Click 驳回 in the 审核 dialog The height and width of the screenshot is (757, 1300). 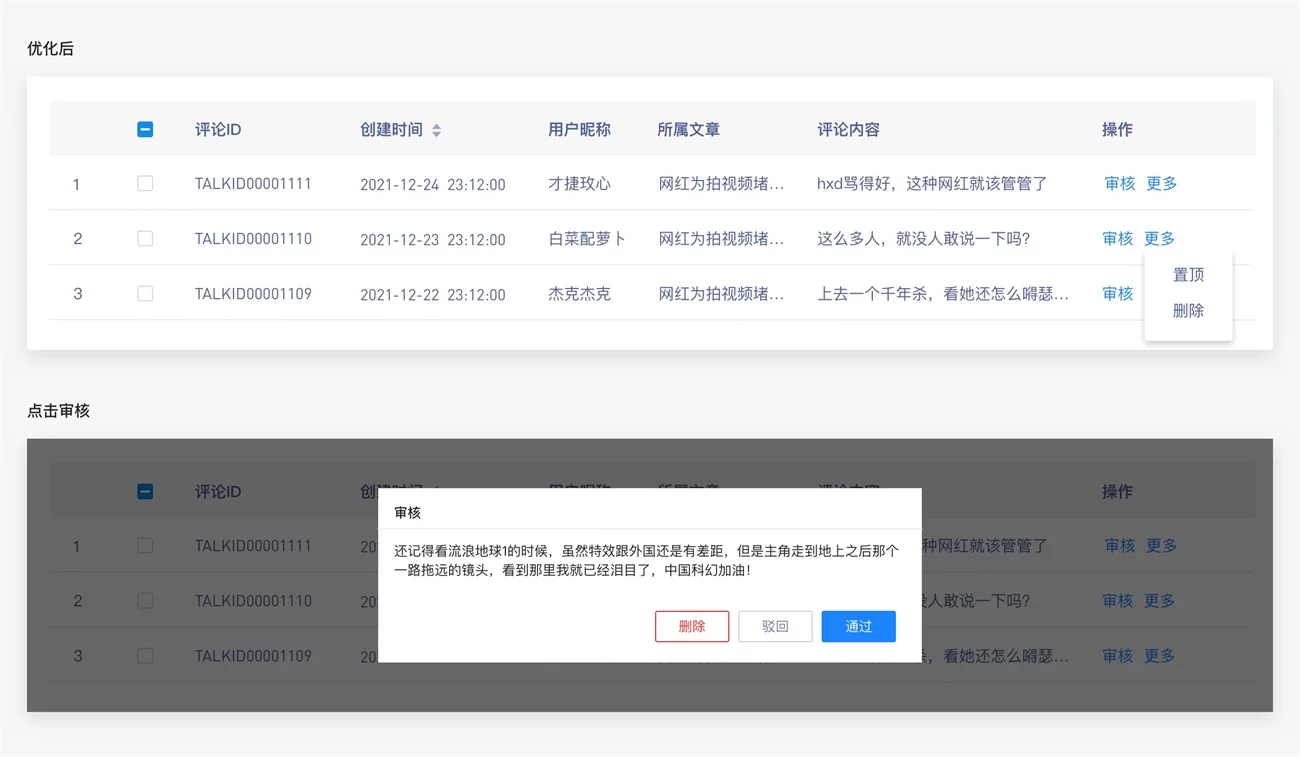pos(775,627)
